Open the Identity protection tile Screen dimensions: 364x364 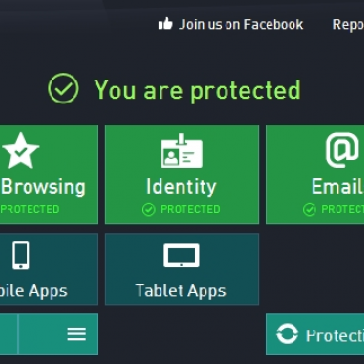click(182, 174)
